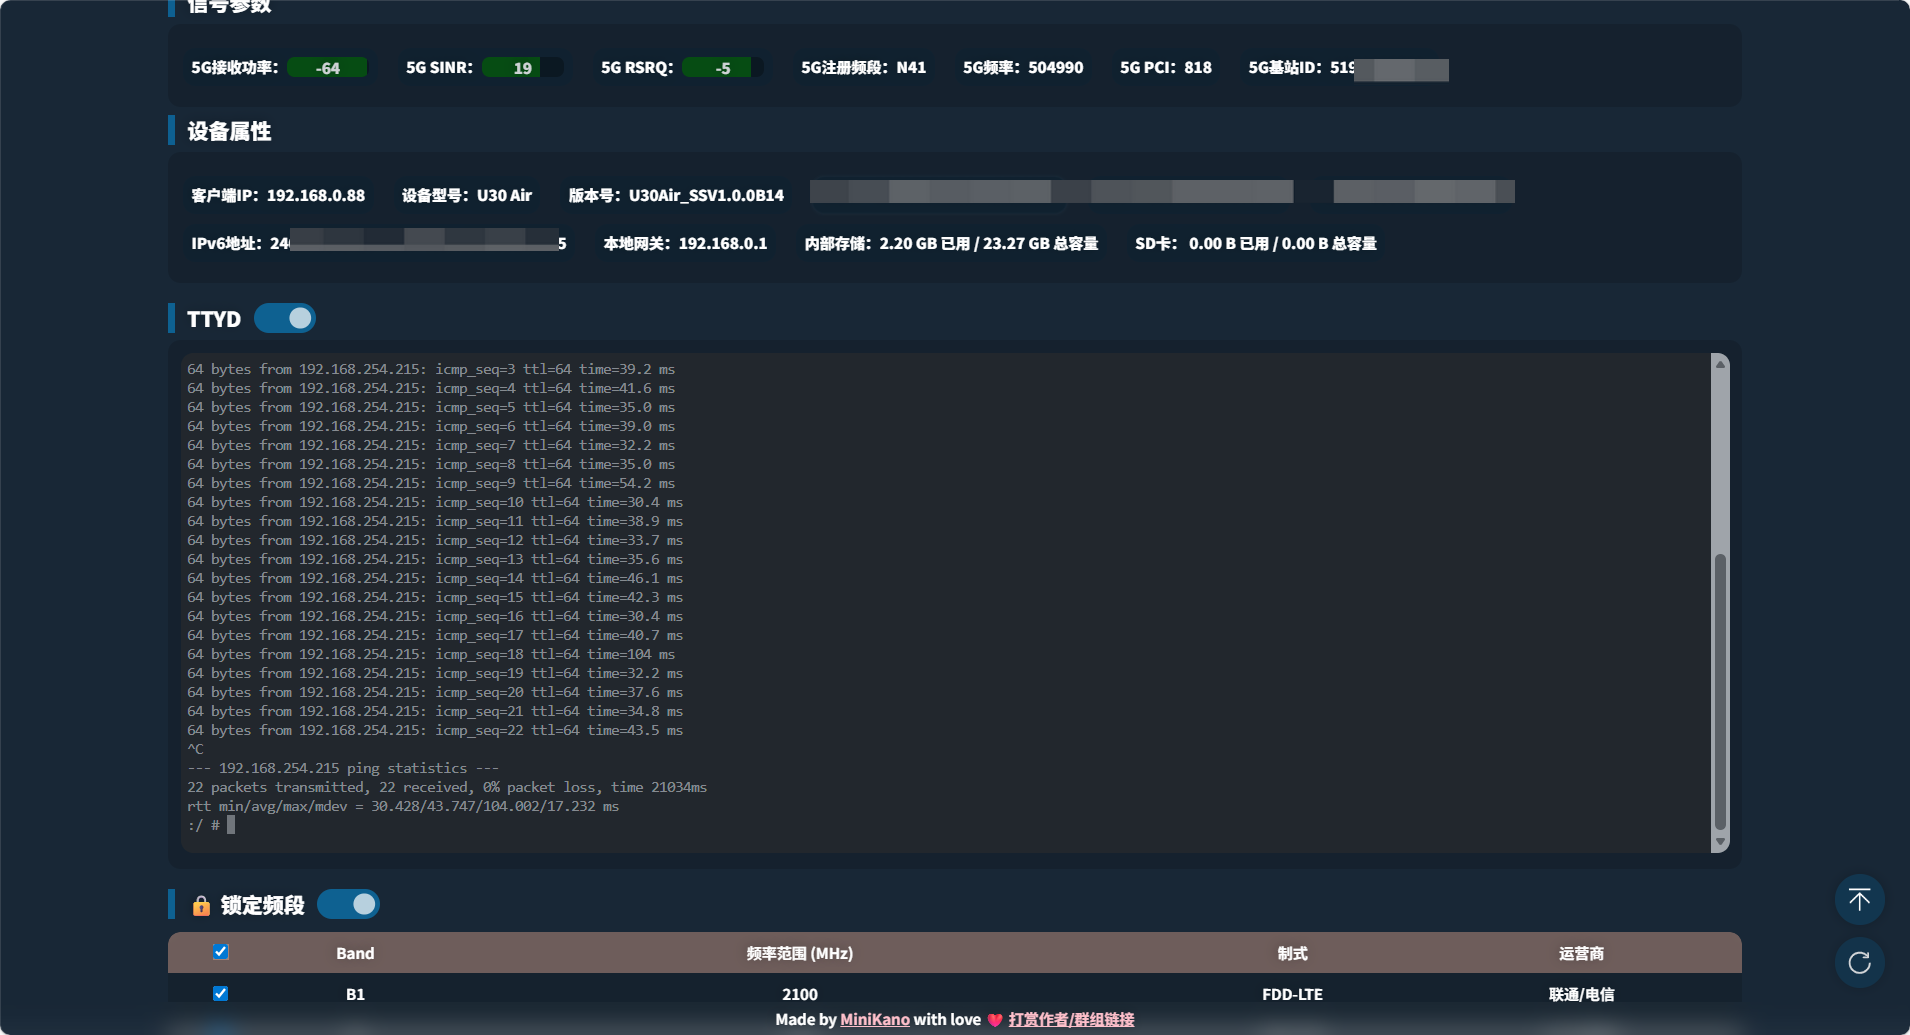Click the 5G接收功率 signal bar
The width and height of the screenshot is (1910, 1035).
point(327,68)
